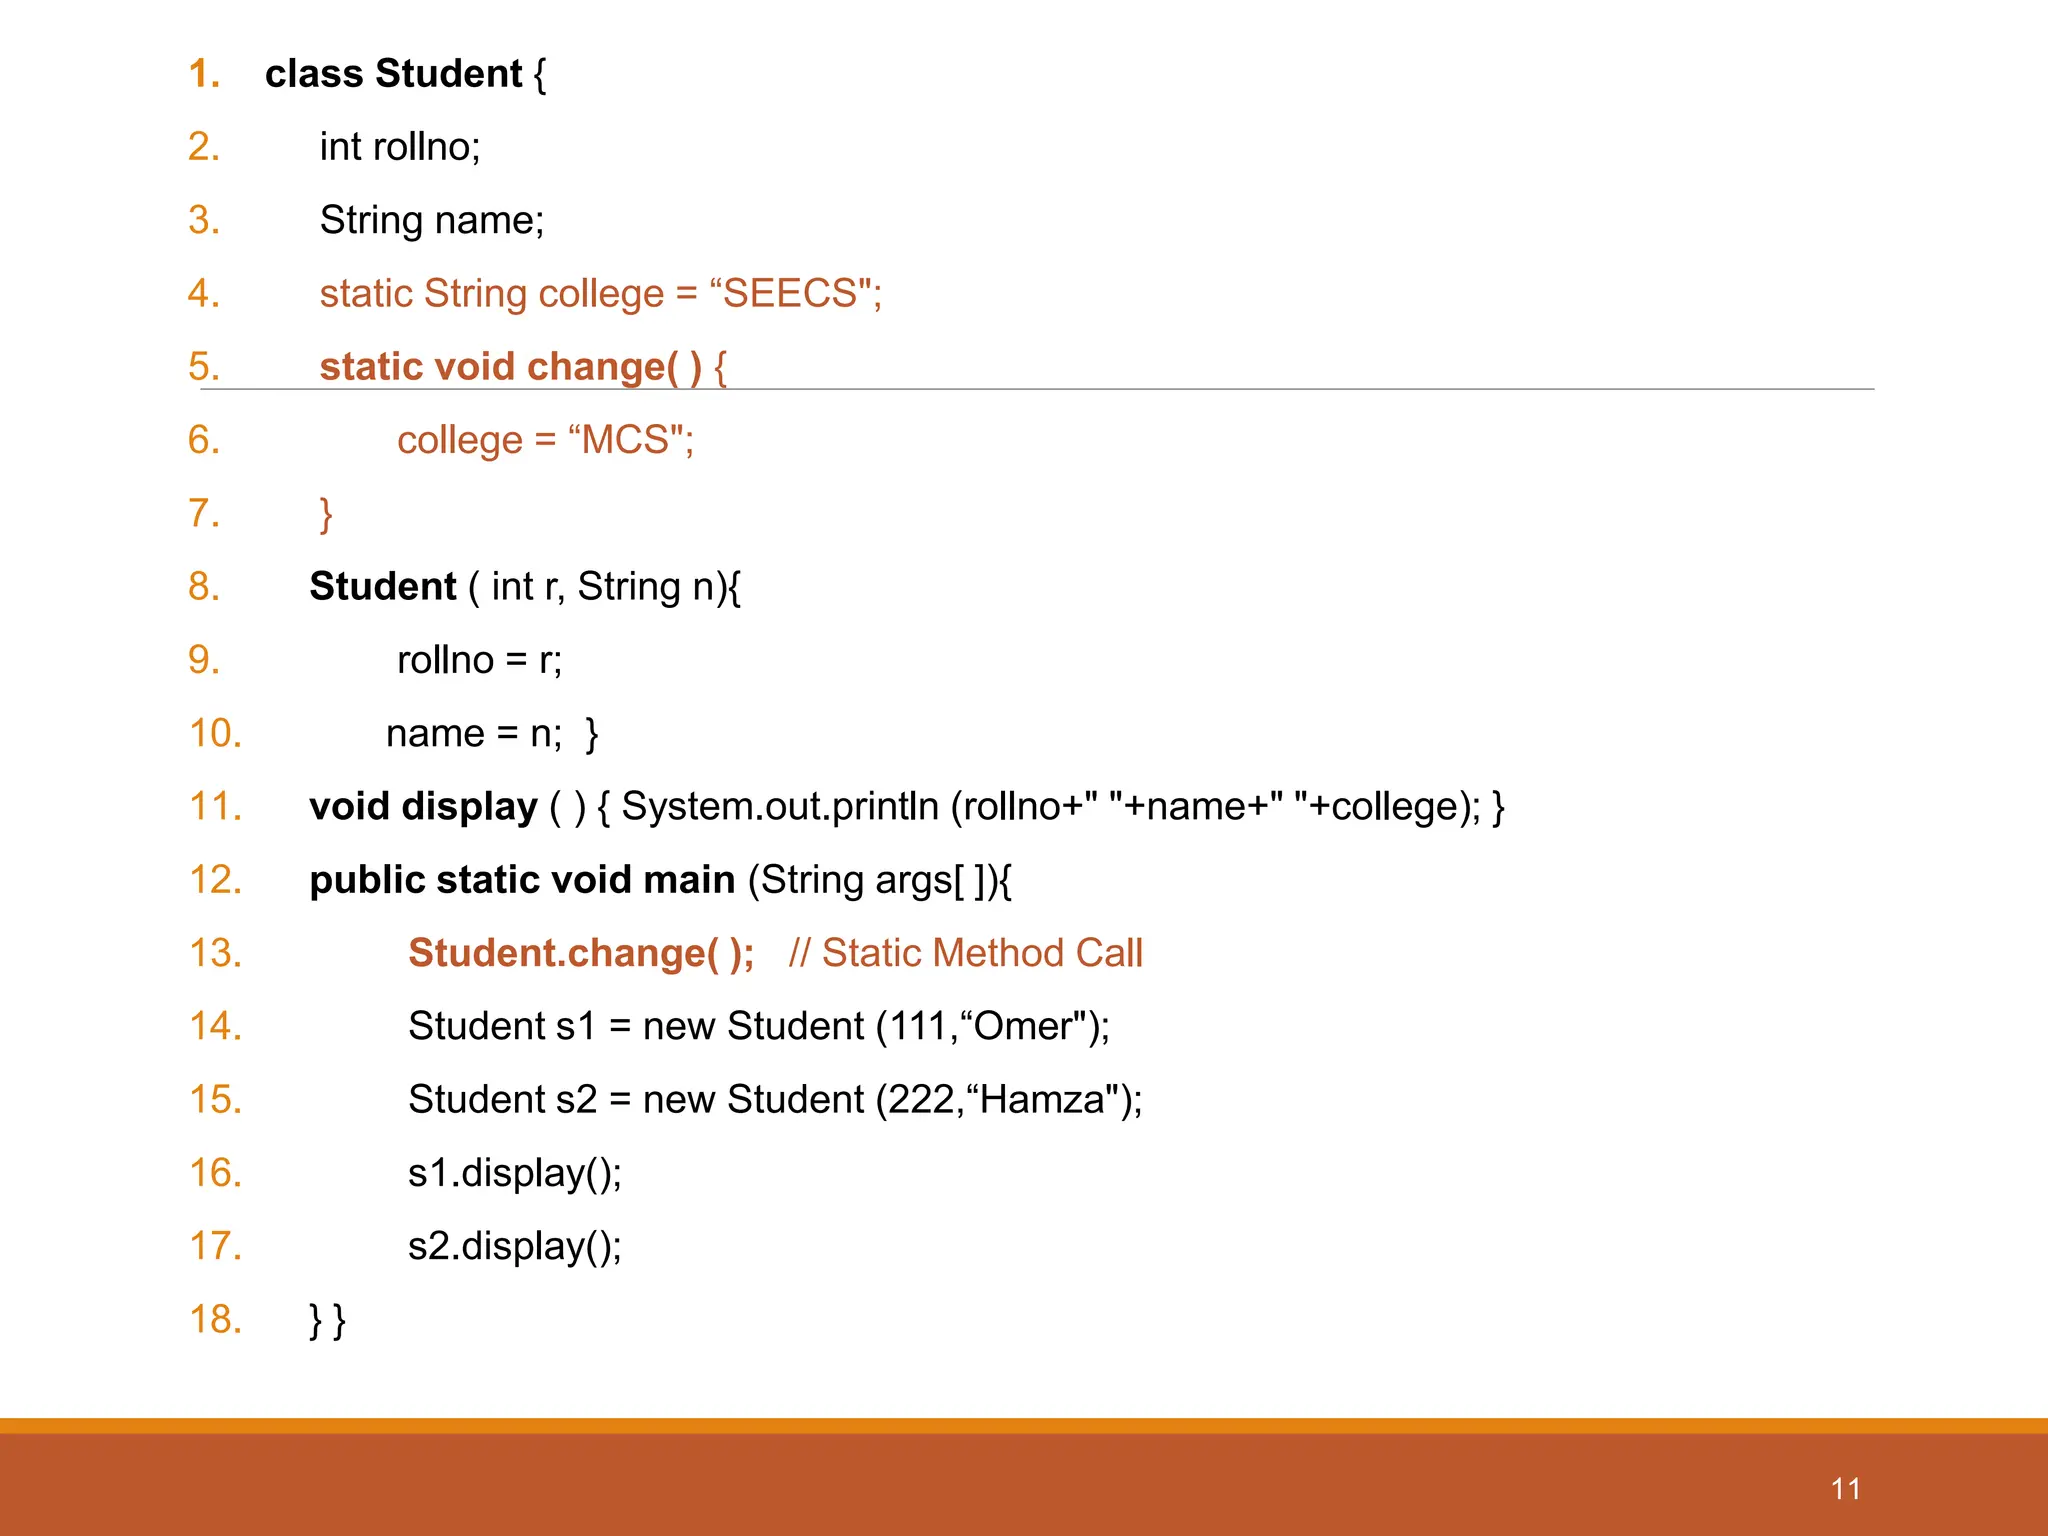Viewport: 2048px width, 1536px height.
Task: Click the 'public static void main' line
Action: coord(660,880)
